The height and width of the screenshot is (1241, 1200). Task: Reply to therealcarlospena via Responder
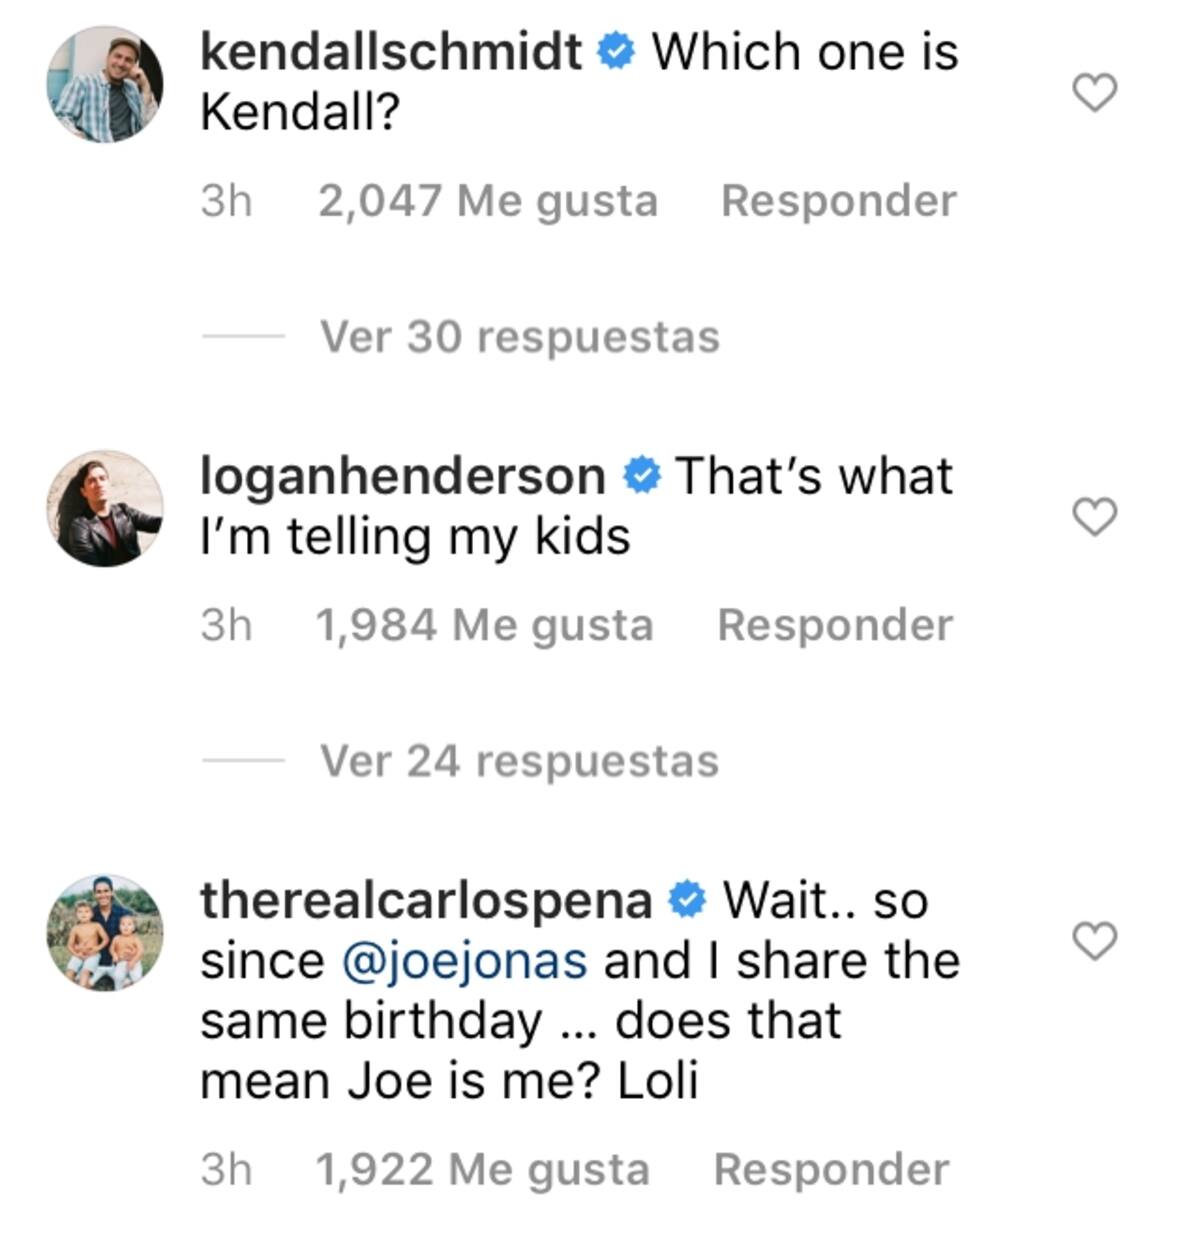831,1169
